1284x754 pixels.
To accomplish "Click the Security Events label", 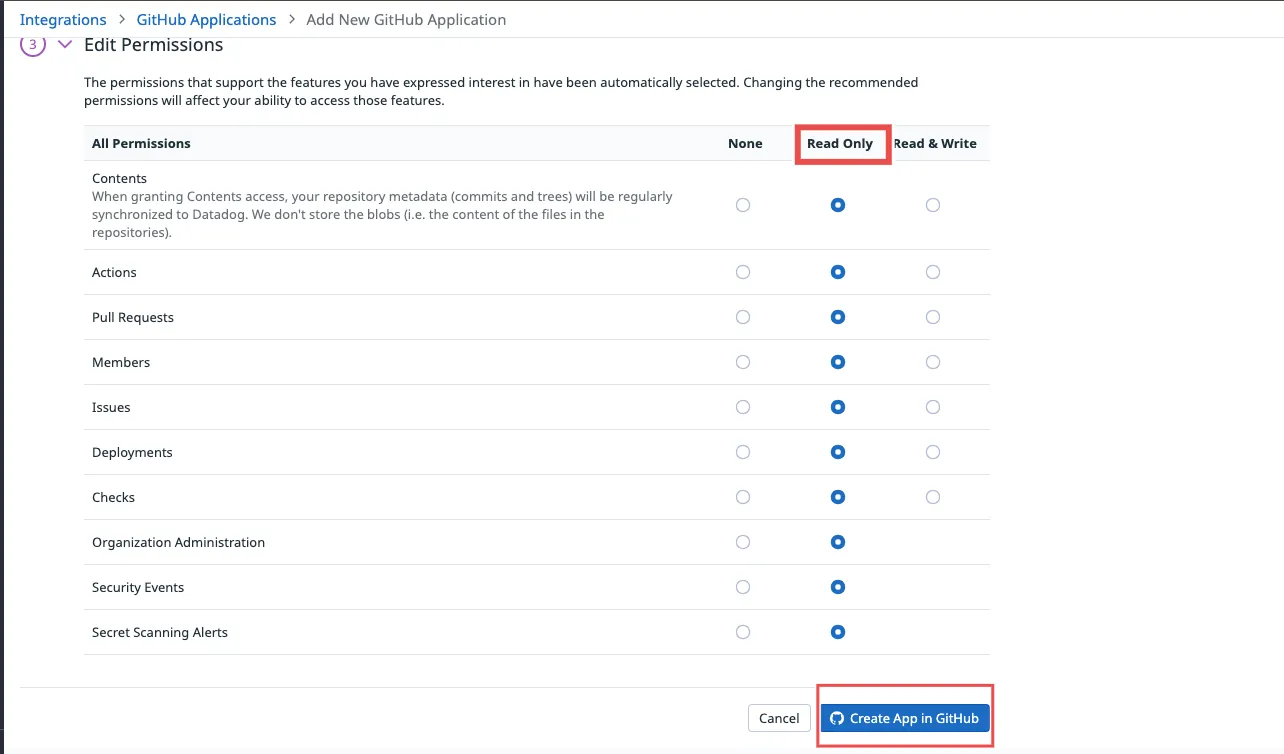I will tap(138, 587).
